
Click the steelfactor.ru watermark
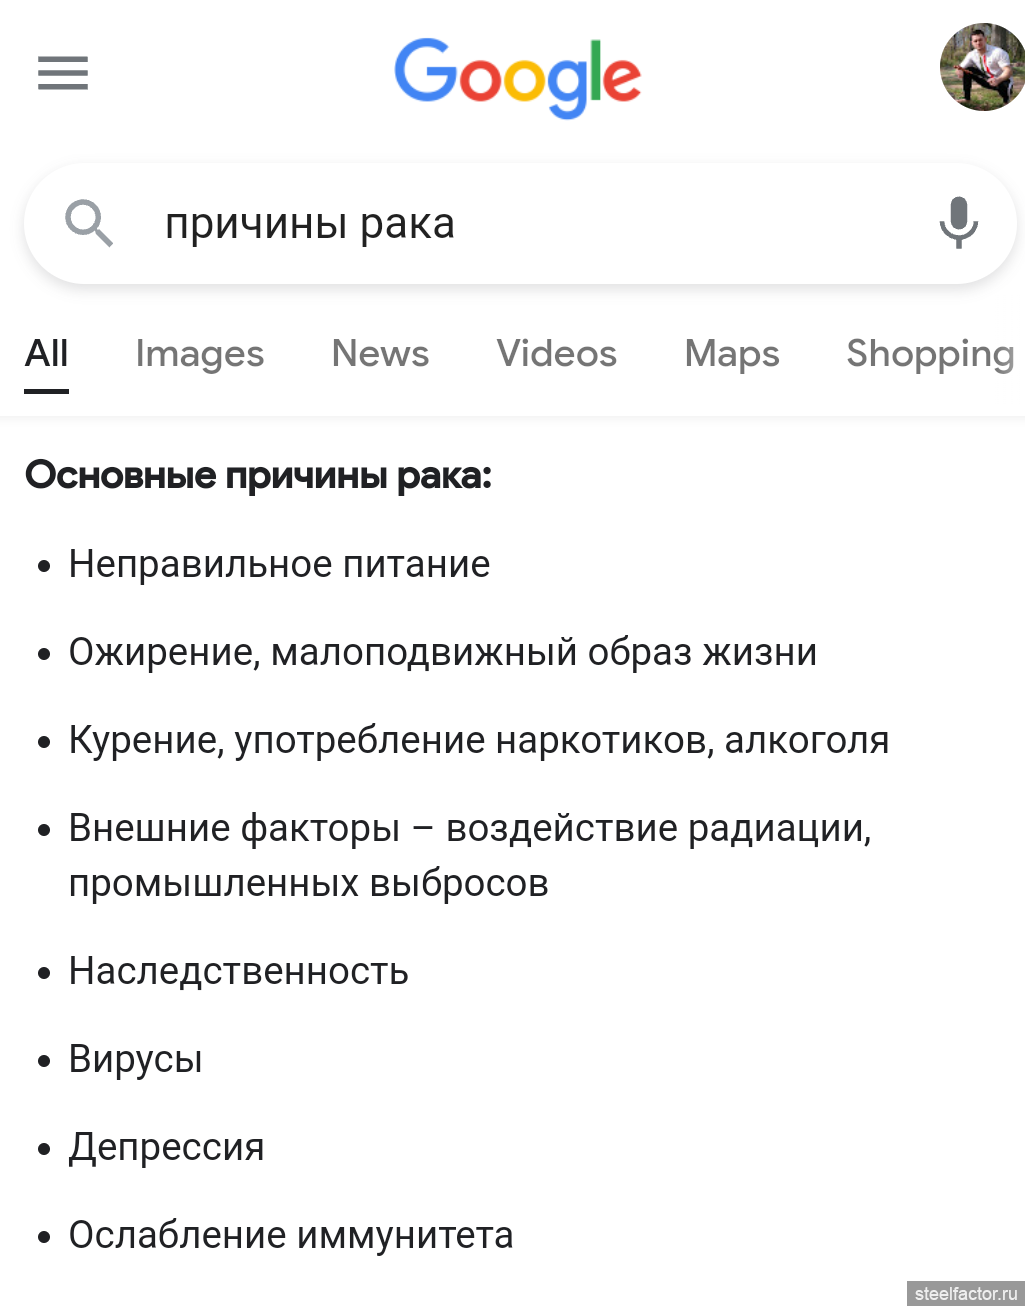click(965, 1293)
